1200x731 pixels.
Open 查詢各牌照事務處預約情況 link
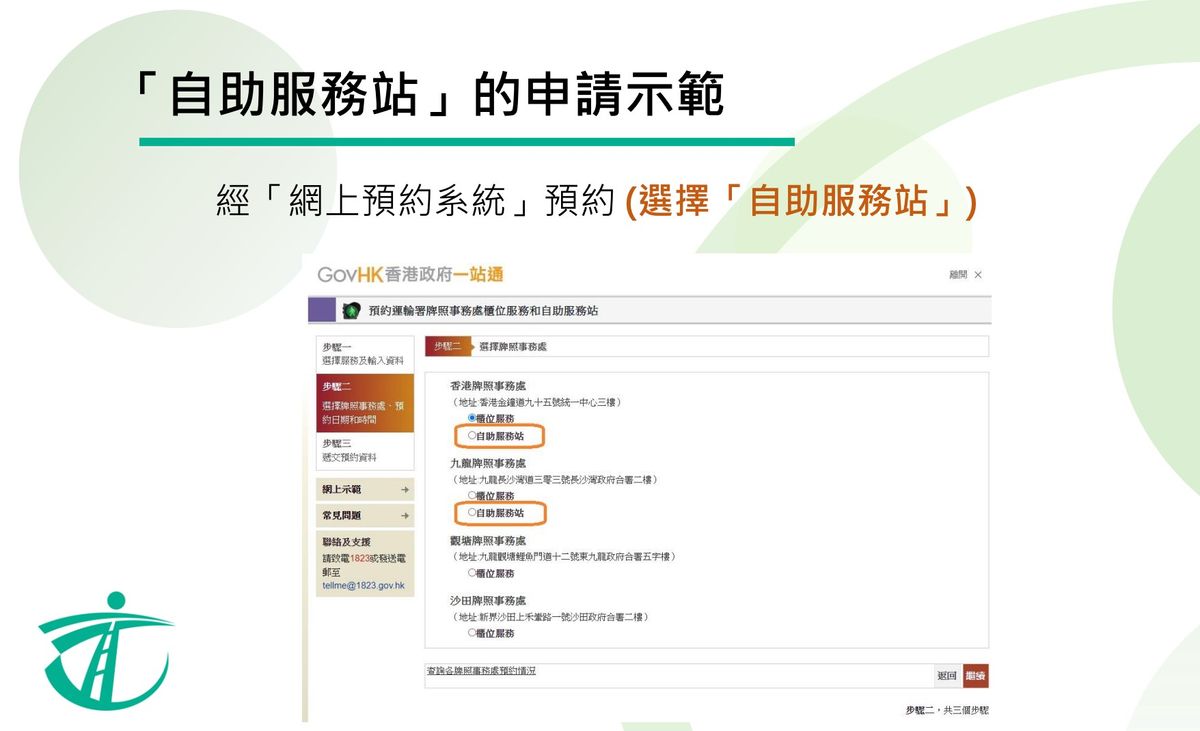pos(481,670)
